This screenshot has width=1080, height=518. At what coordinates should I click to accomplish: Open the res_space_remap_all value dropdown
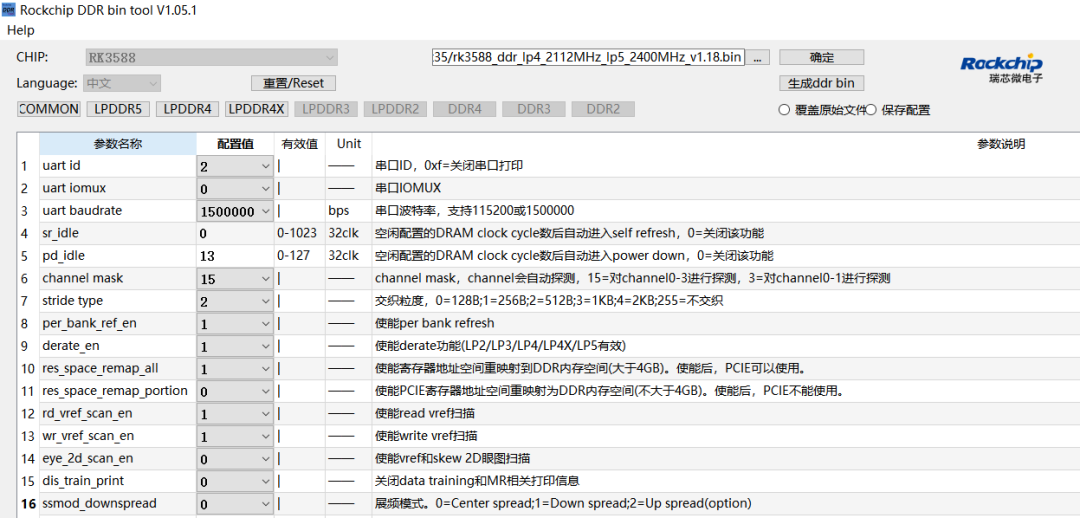(x=235, y=369)
